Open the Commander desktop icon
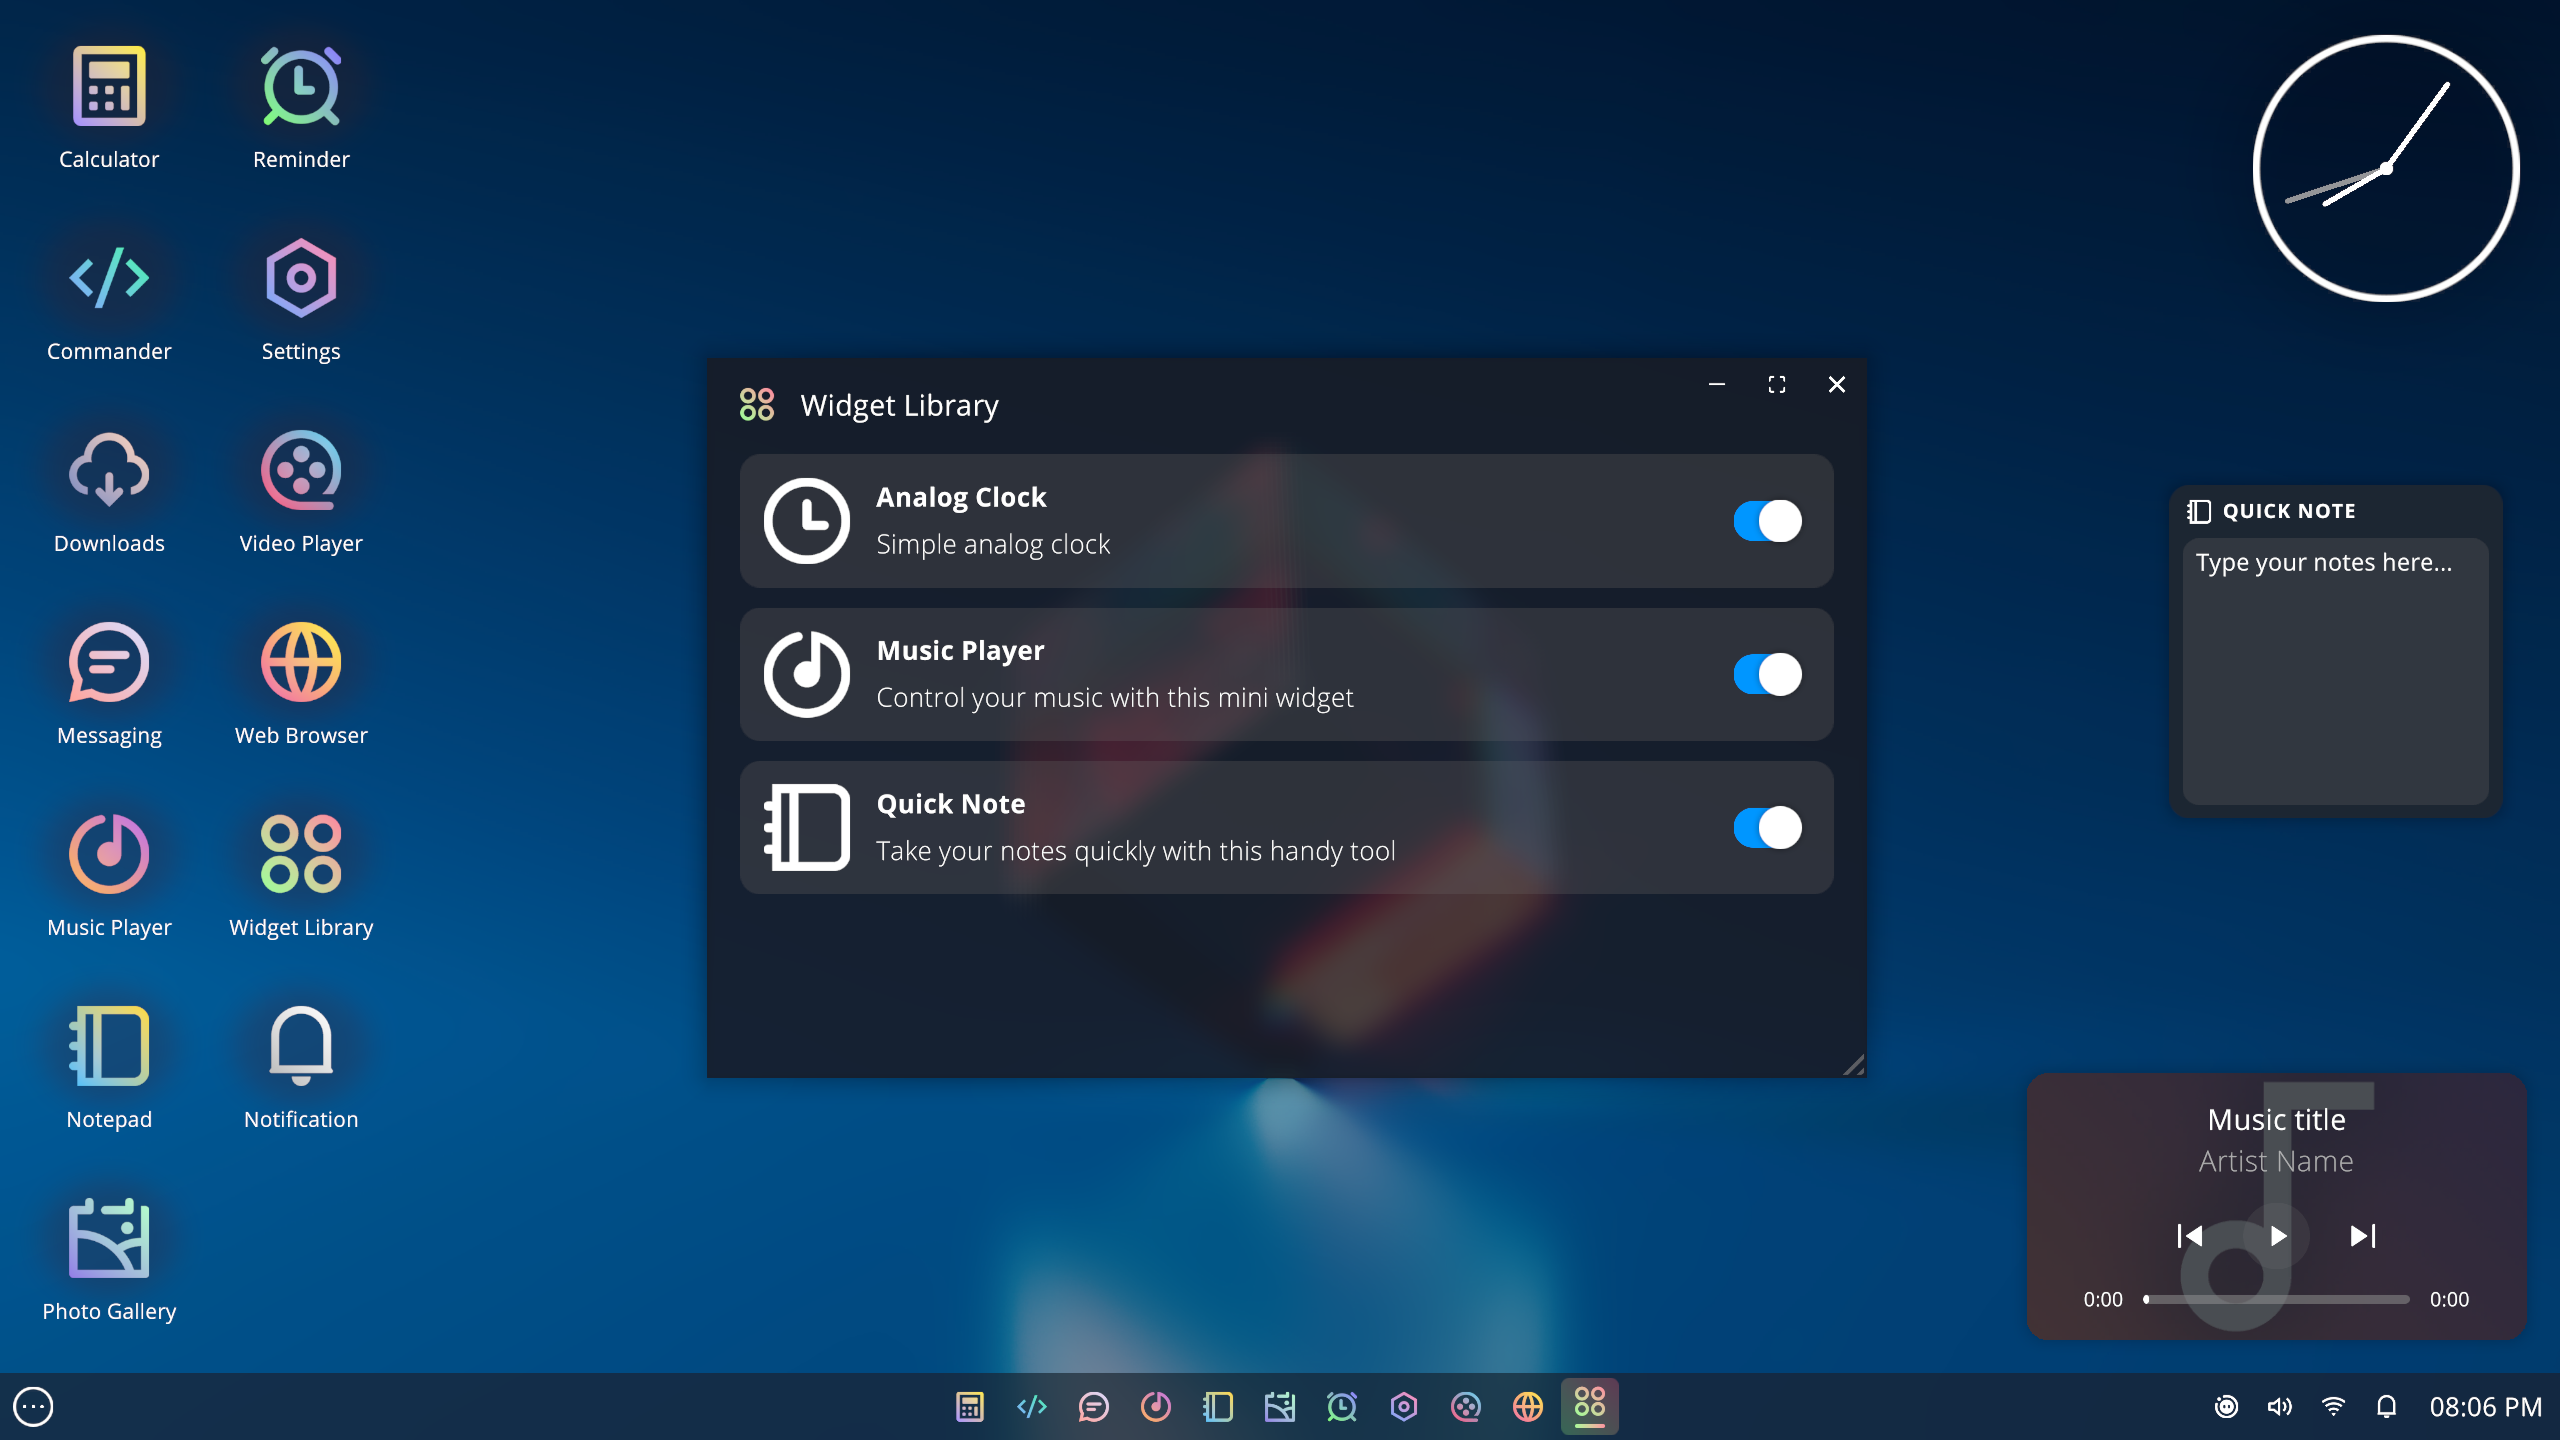Image resolution: width=2560 pixels, height=1440 pixels. [109, 278]
